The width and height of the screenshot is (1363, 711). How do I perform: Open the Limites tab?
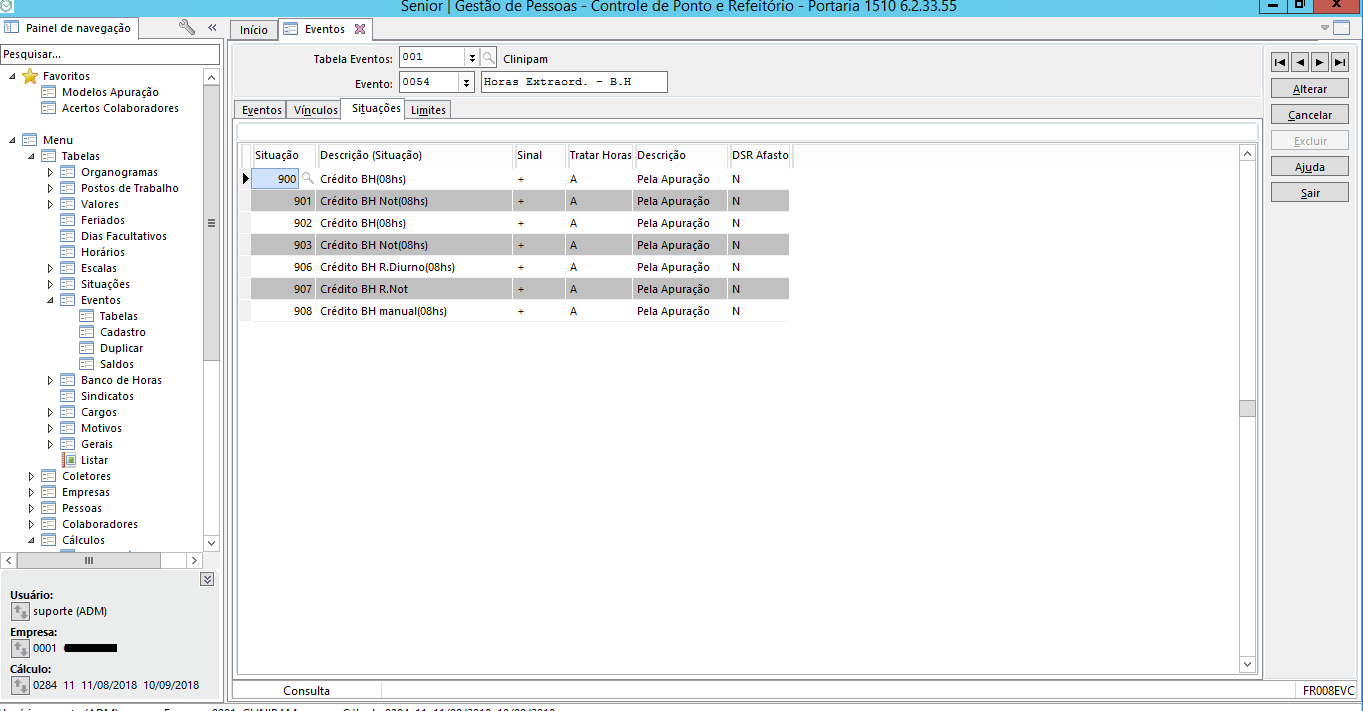(x=428, y=110)
